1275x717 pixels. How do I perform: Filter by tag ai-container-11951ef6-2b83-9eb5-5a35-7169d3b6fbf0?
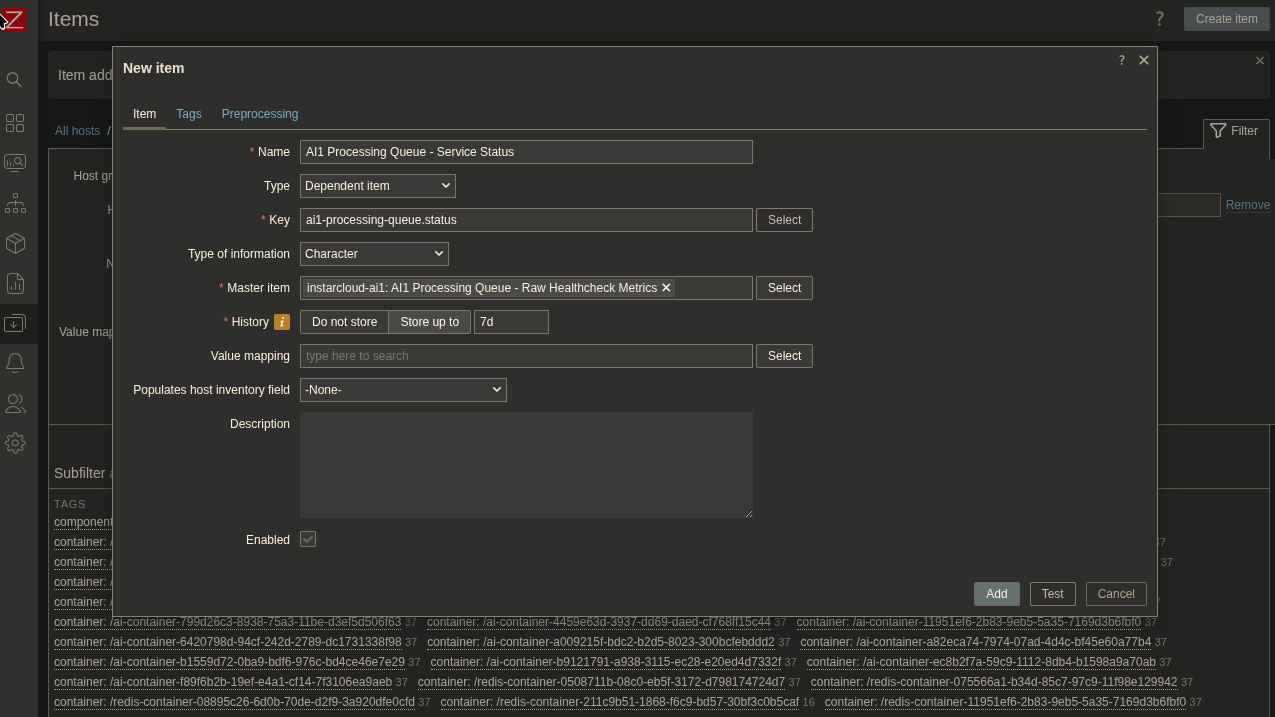(968, 622)
